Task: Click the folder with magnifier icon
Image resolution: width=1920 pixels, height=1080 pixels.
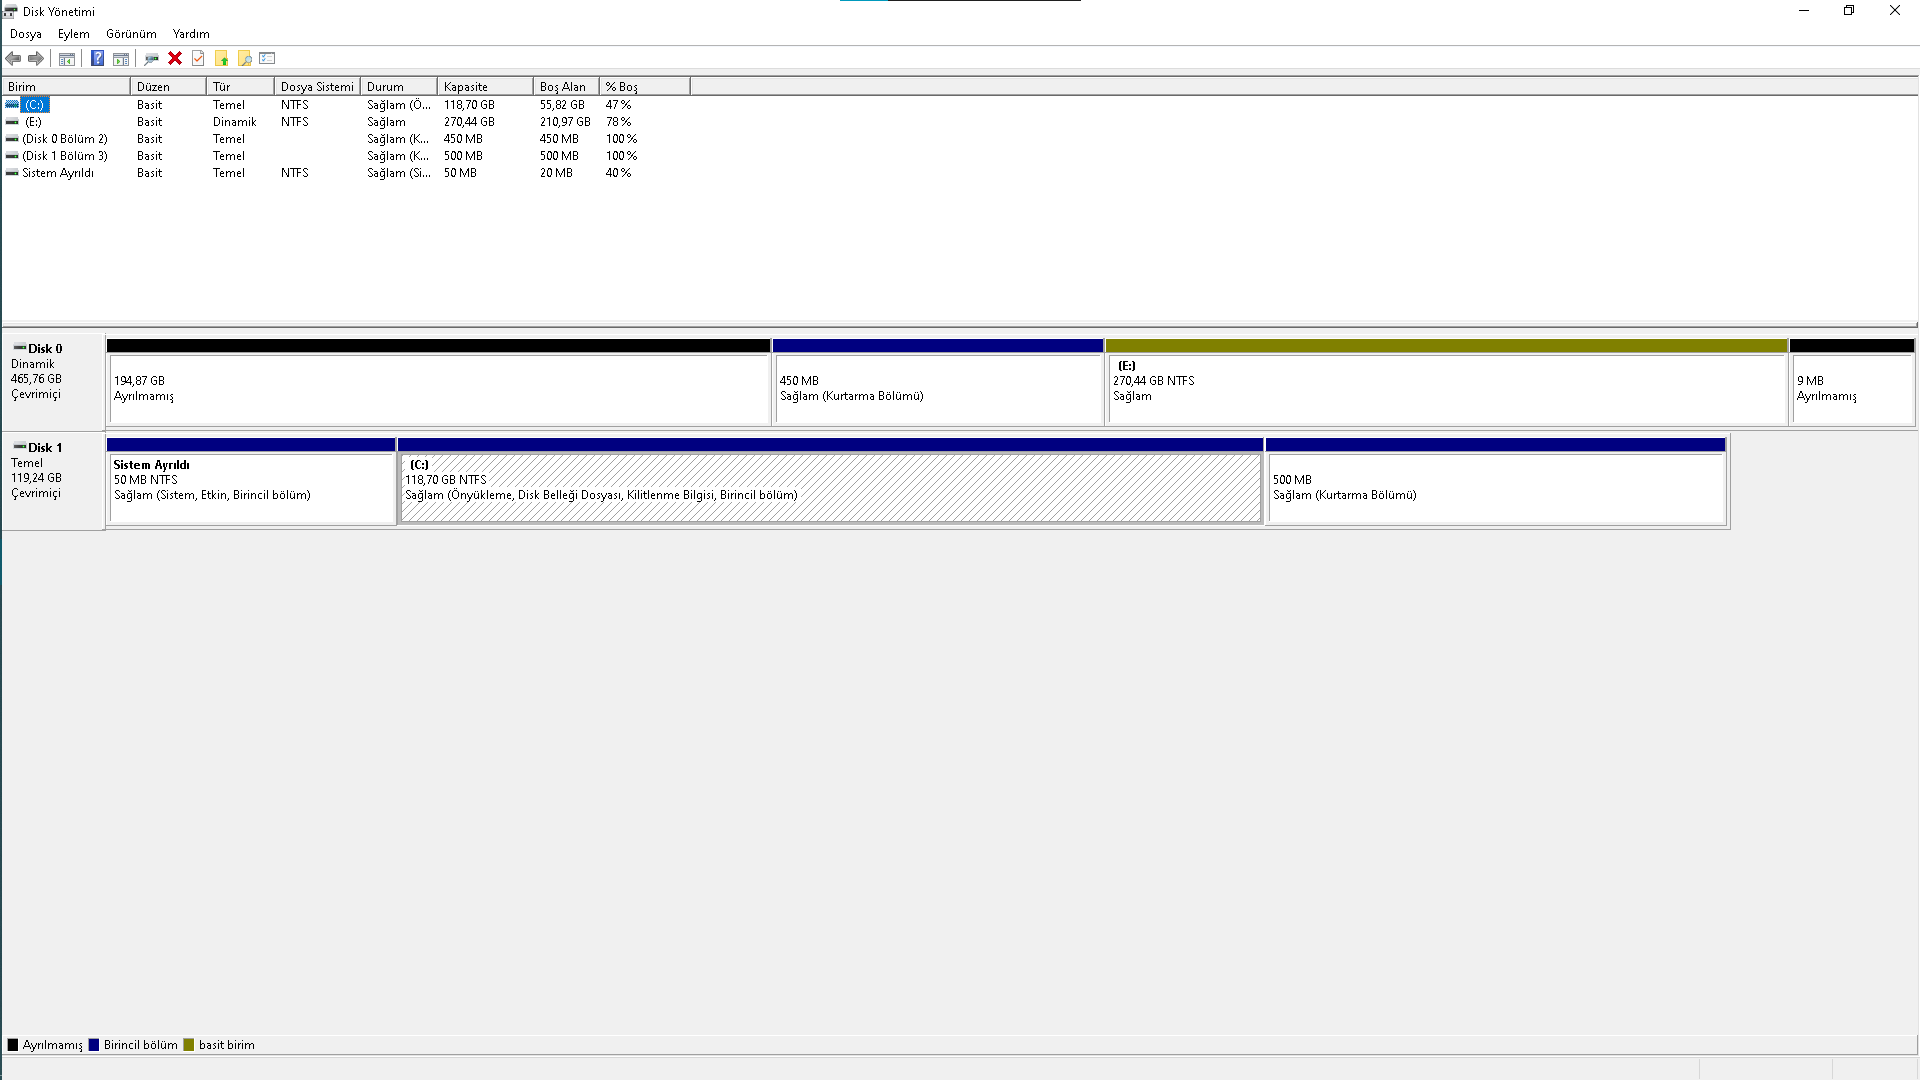Action: 244,58
